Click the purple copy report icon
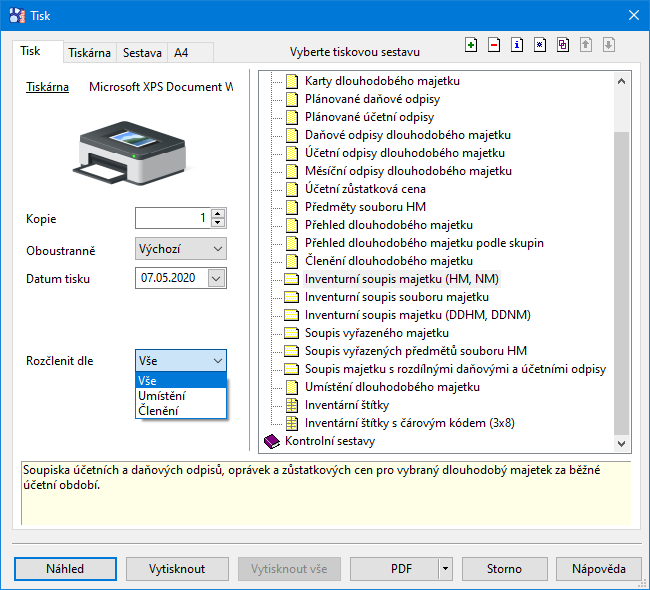This screenshot has height=590, width=650. pos(563,45)
